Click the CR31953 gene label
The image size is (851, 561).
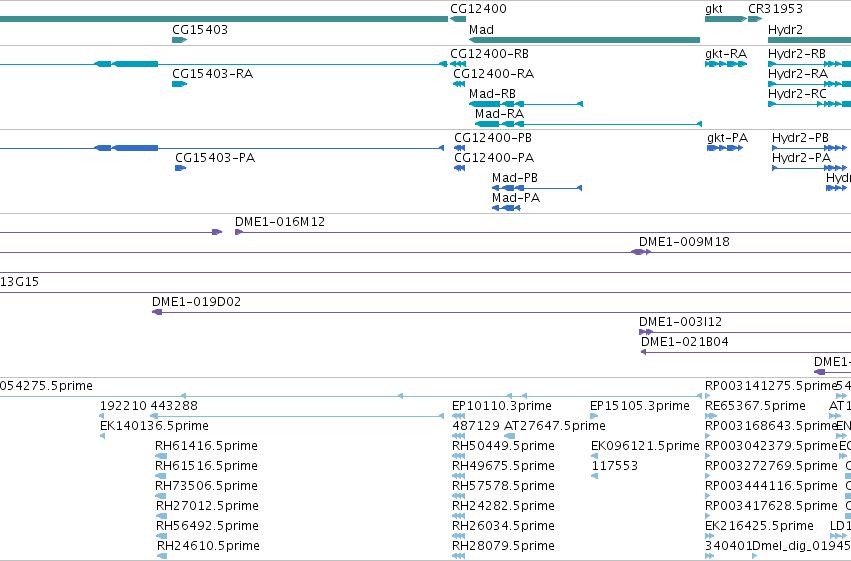775,9
